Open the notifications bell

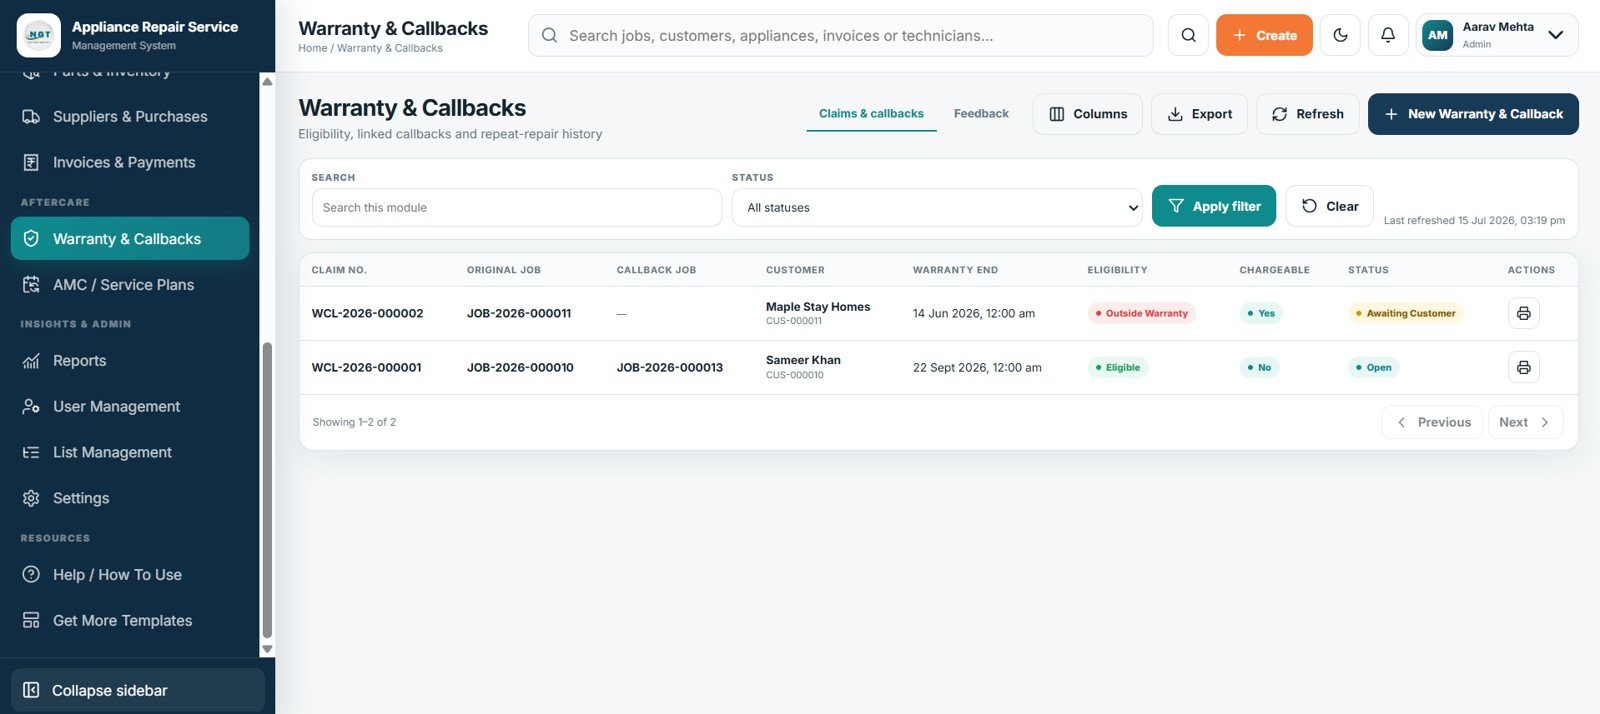pos(1388,35)
